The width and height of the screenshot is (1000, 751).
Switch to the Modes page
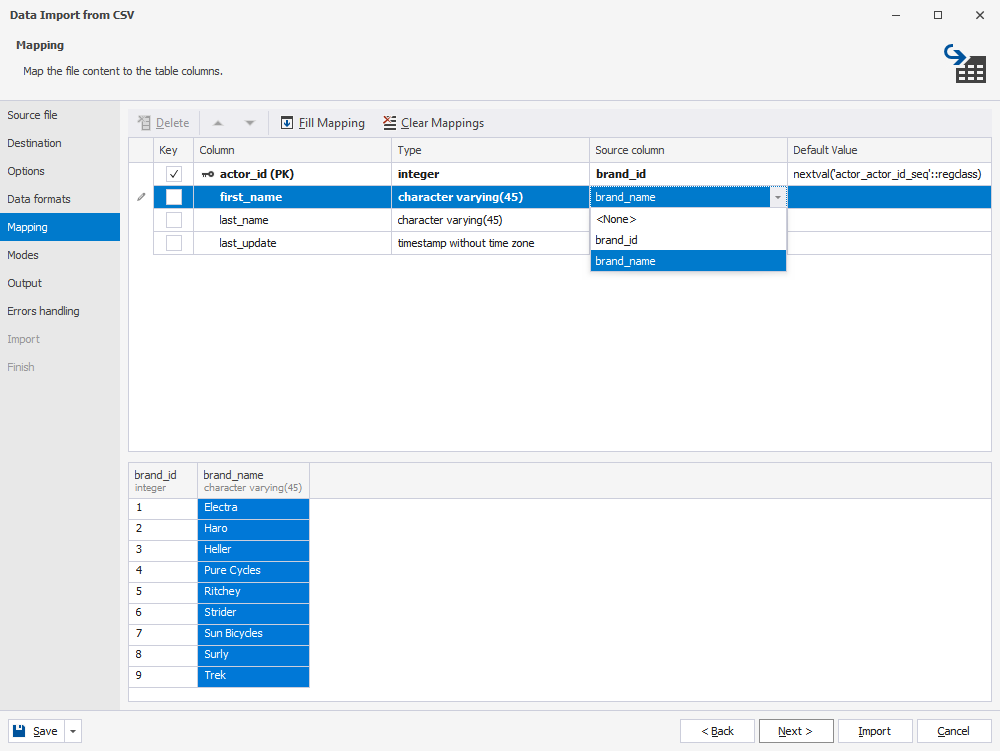(x=60, y=255)
